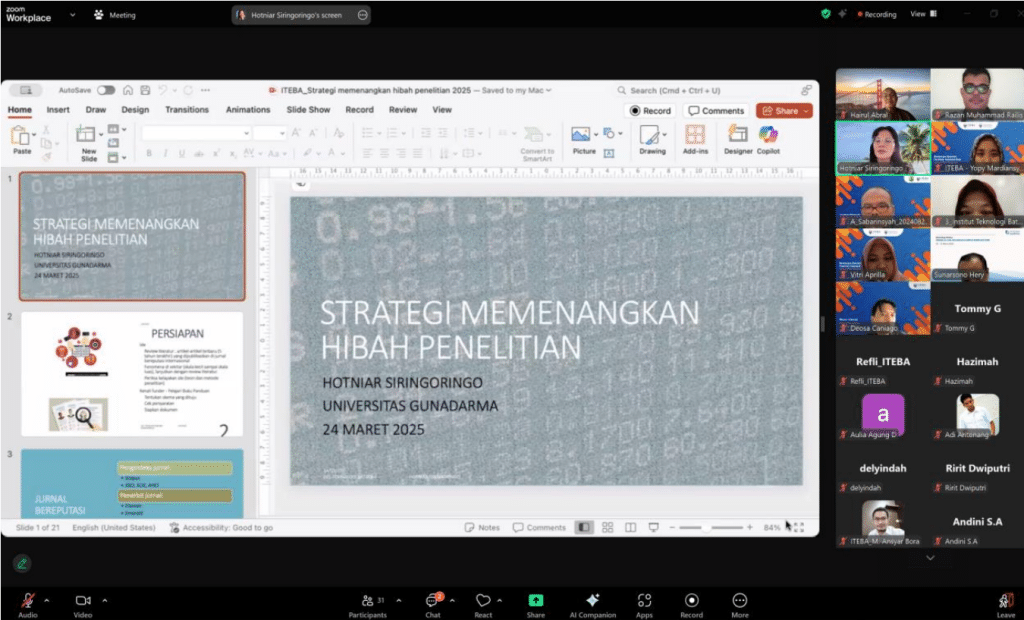Switch to Normal view icon
The image size is (1024, 620).
click(584, 527)
